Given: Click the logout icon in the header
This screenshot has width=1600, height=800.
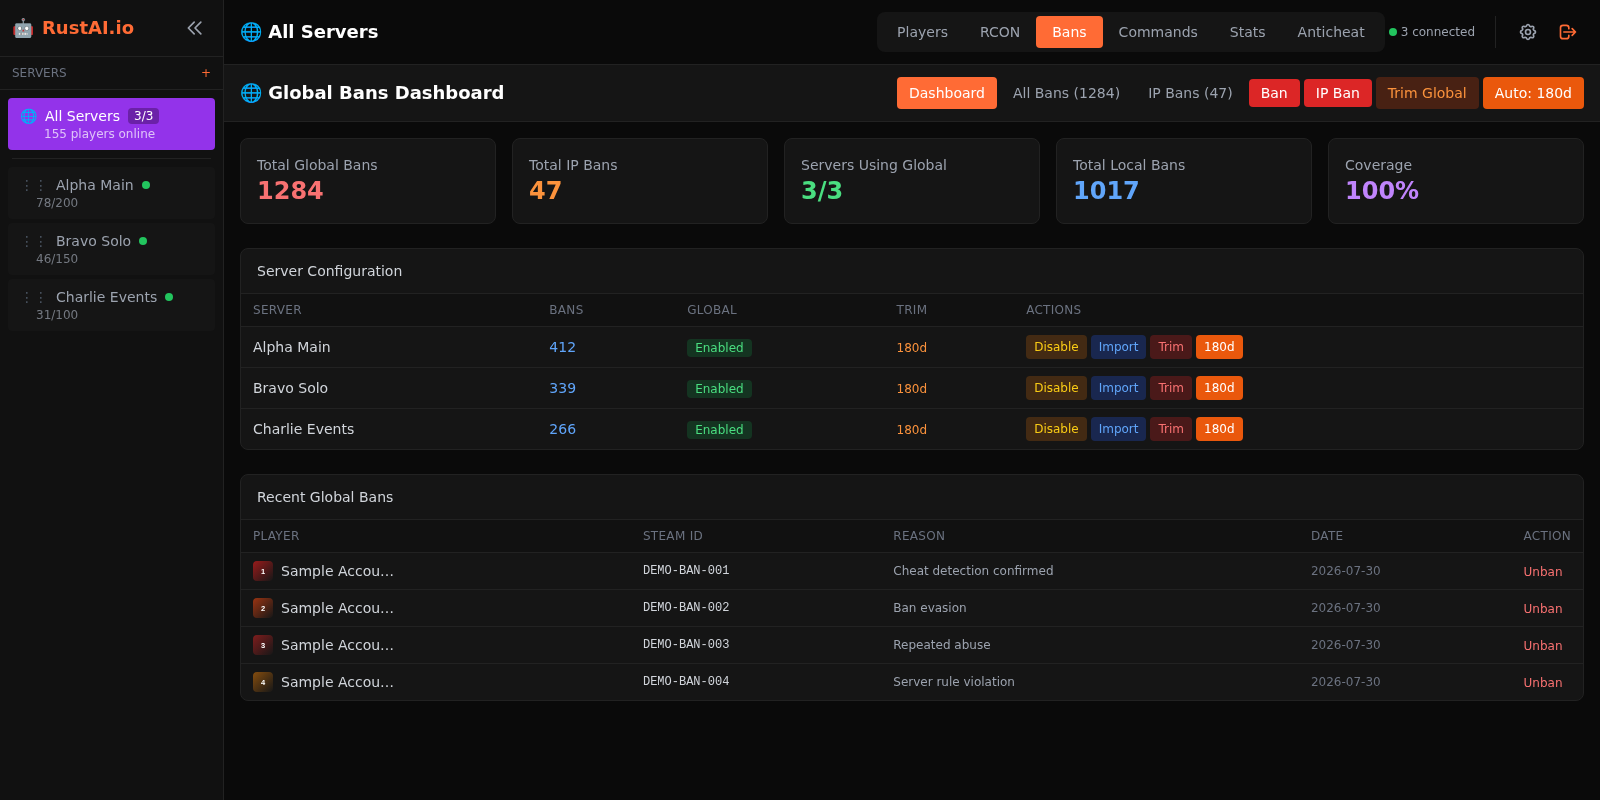Looking at the screenshot, I should (x=1568, y=32).
